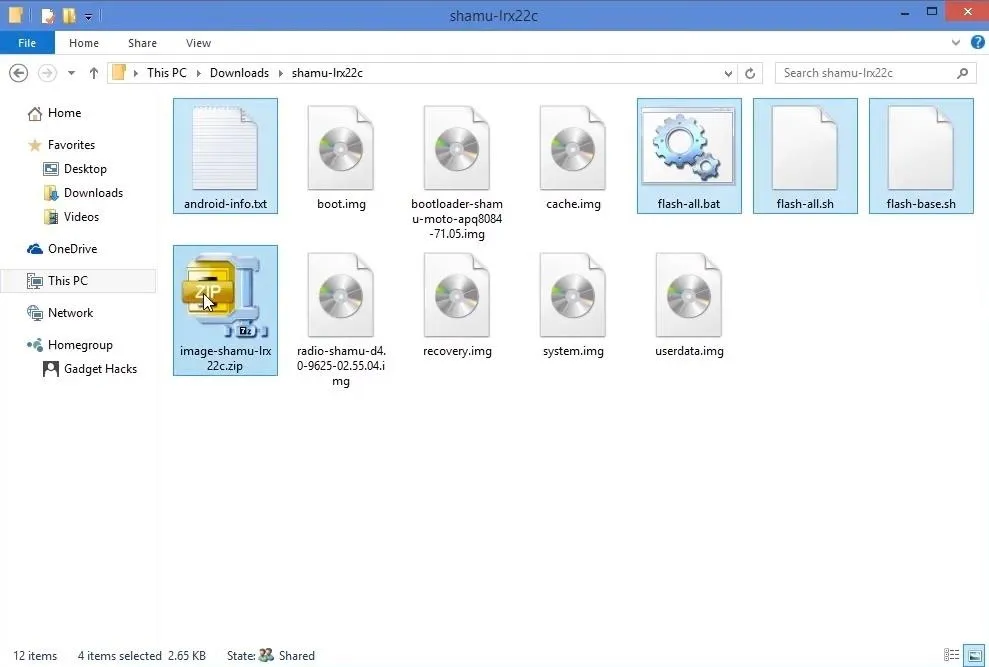This screenshot has width=989, height=667.
Task: Open the Share ribbon tab
Action: tap(143, 43)
